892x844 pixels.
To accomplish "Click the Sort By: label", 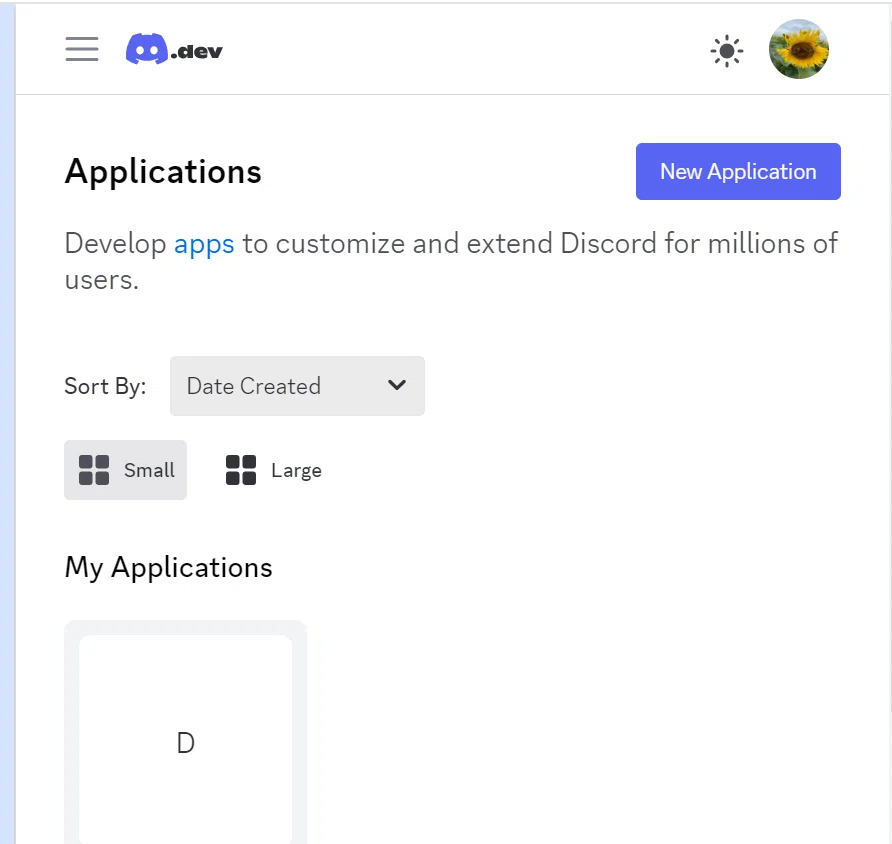I will pyautogui.click(x=105, y=386).
